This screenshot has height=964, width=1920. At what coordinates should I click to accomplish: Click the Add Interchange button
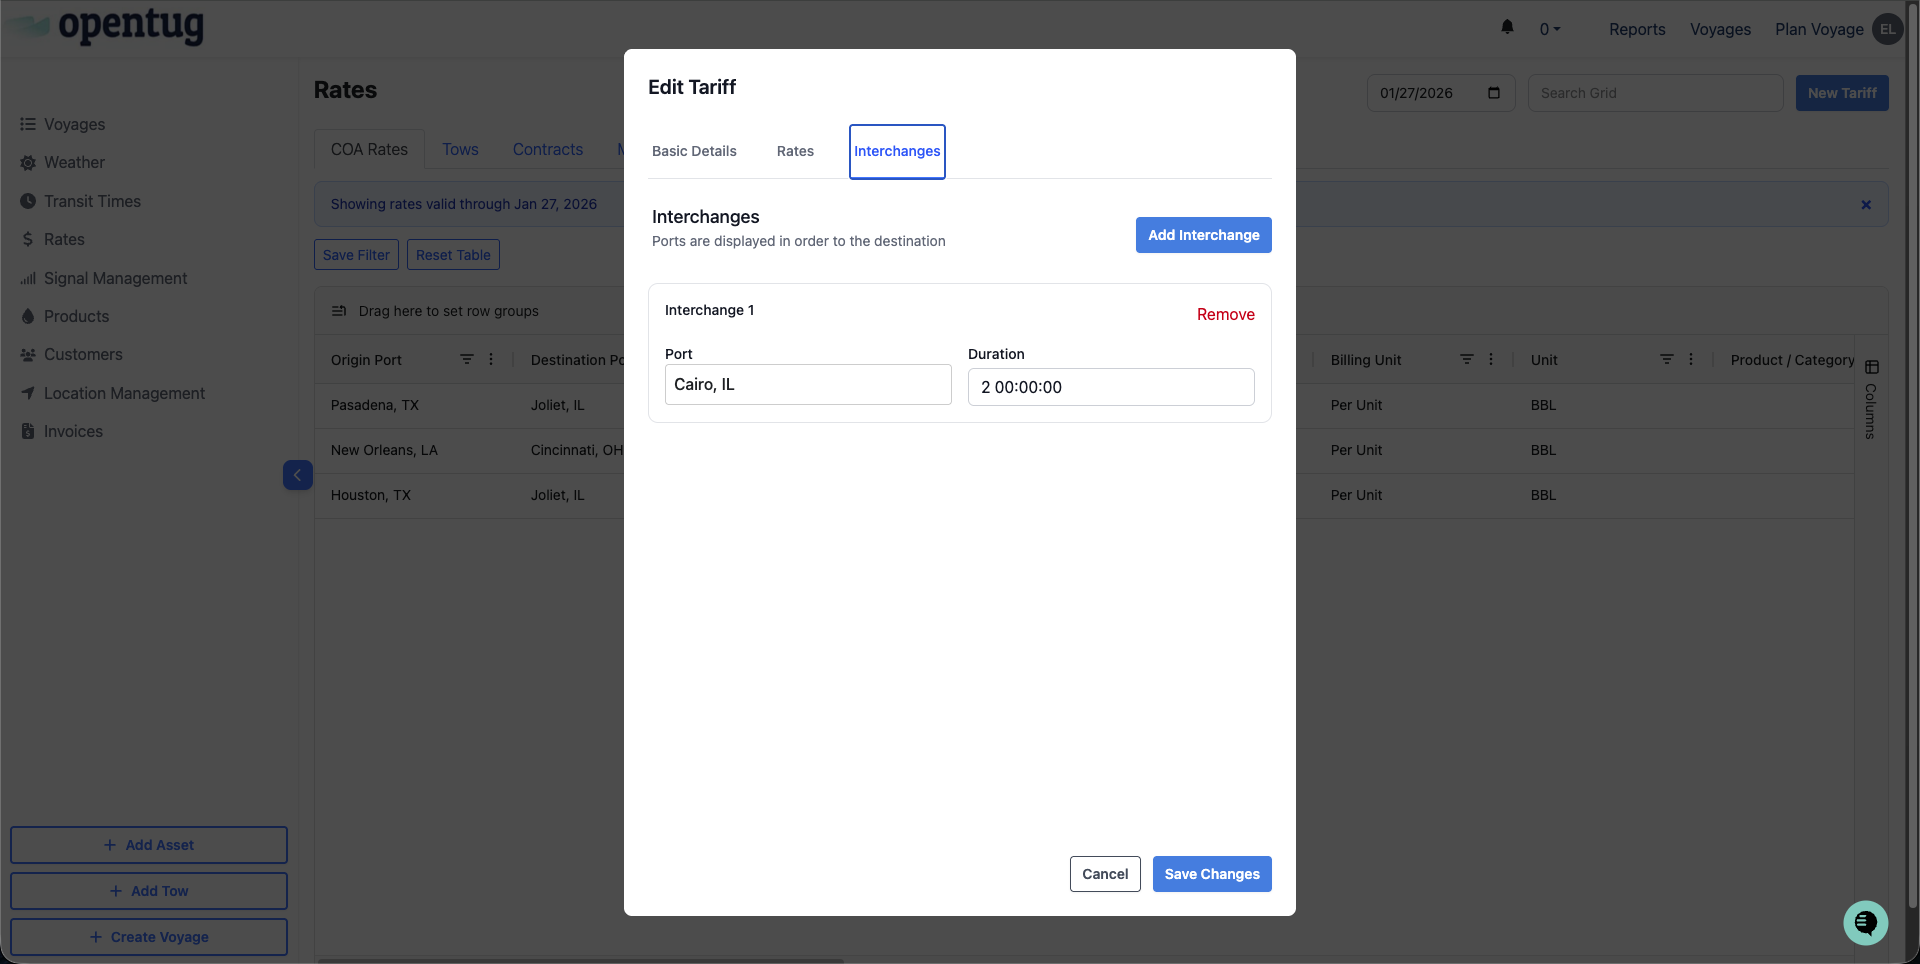point(1203,235)
